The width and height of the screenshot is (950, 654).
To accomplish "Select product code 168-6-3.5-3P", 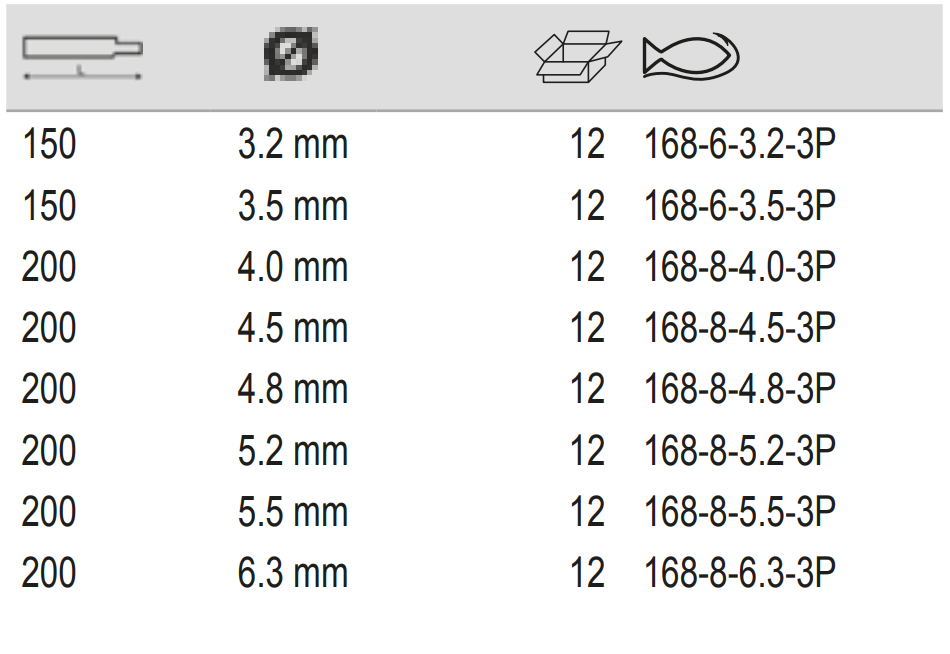I will [x=739, y=207].
